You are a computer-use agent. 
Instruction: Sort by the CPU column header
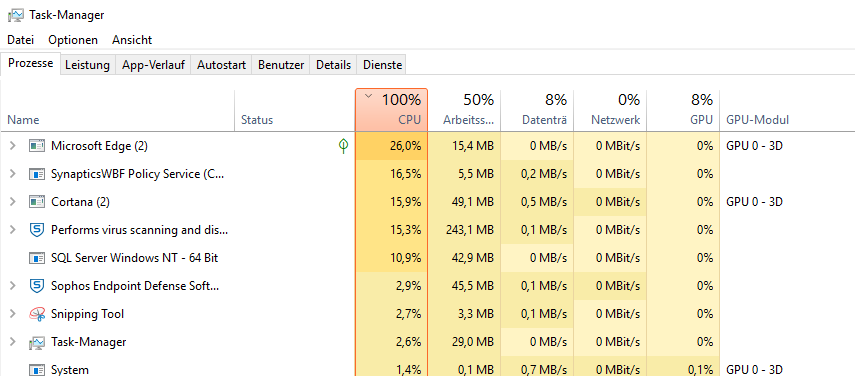pyautogui.click(x=392, y=111)
